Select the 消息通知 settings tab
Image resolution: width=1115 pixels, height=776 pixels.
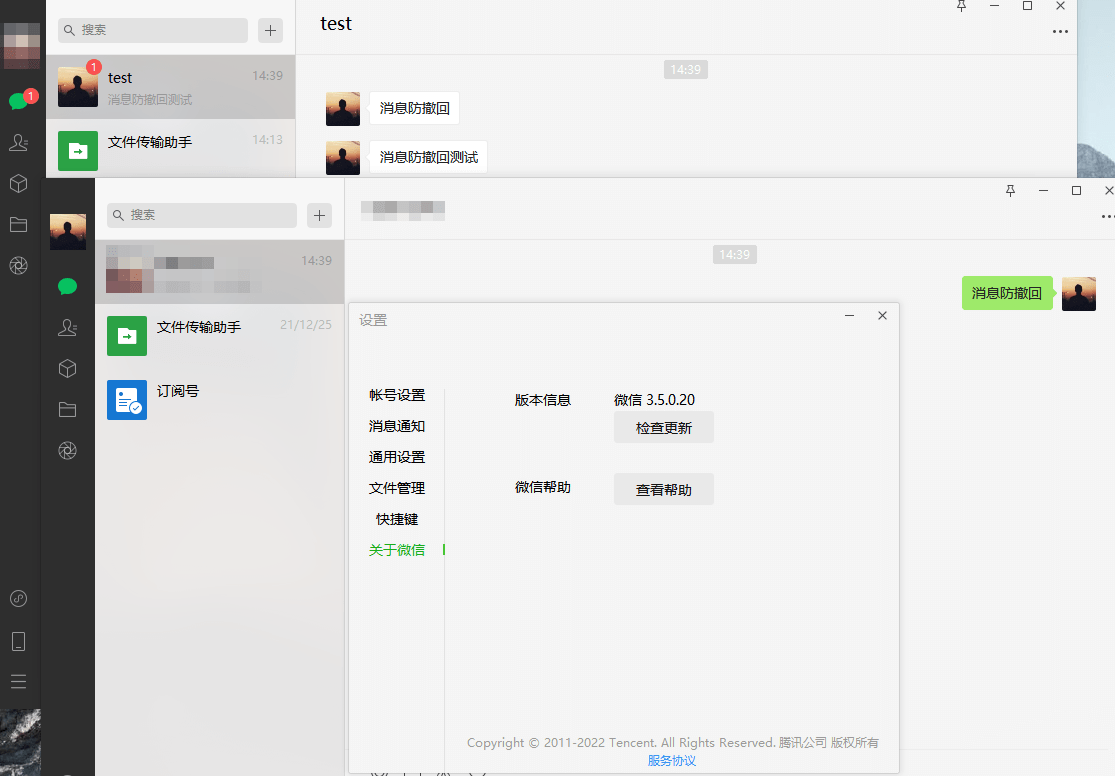click(397, 426)
